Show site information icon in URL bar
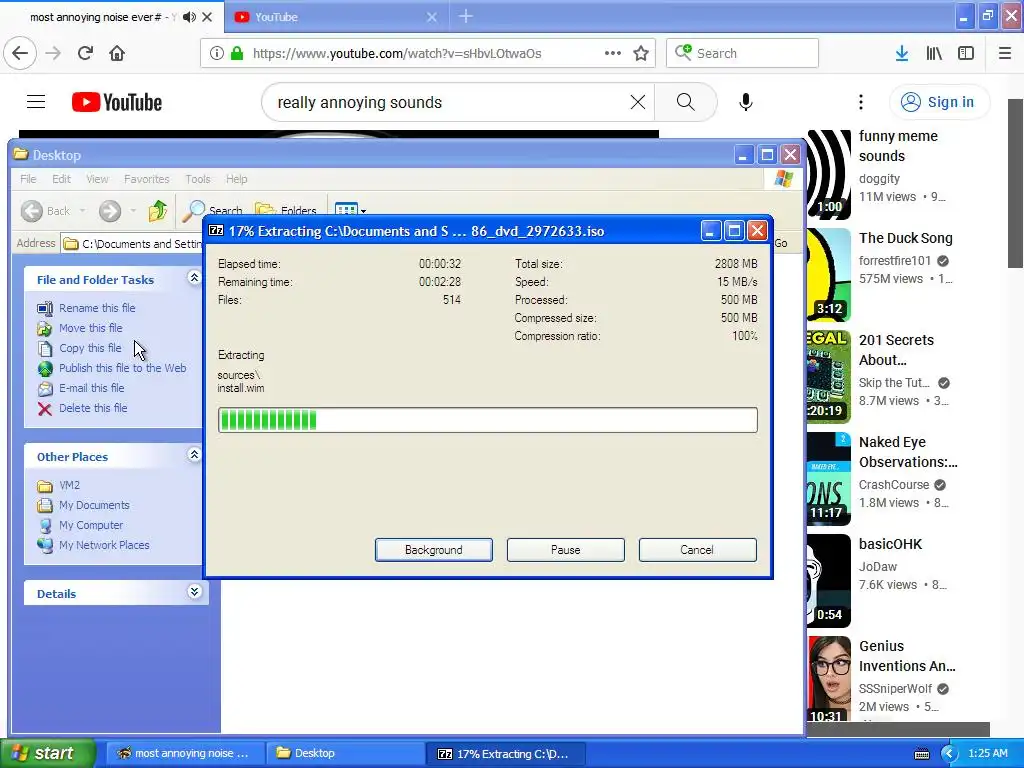 (x=216, y=54)
